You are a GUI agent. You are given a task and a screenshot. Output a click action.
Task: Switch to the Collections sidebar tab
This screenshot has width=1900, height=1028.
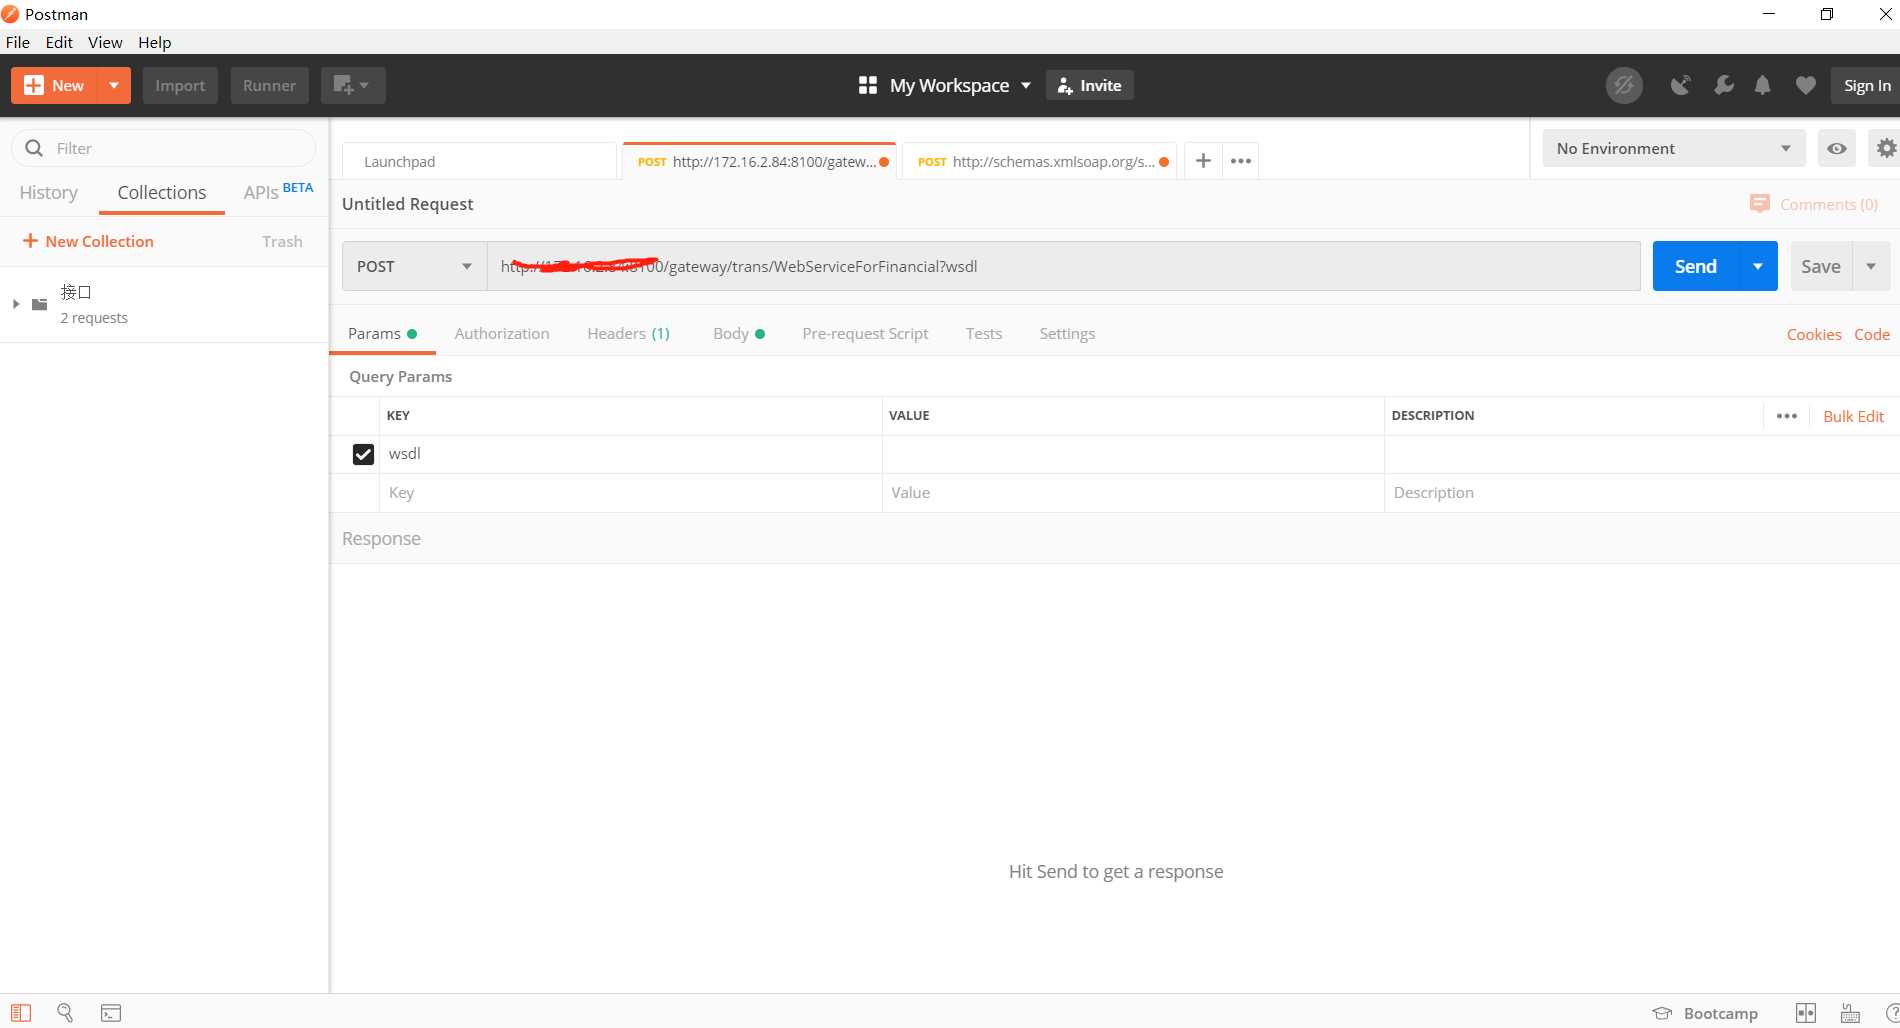coord(162,192)
